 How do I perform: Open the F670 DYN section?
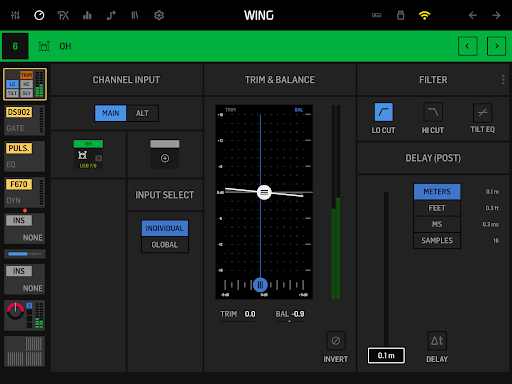[25, 192]
